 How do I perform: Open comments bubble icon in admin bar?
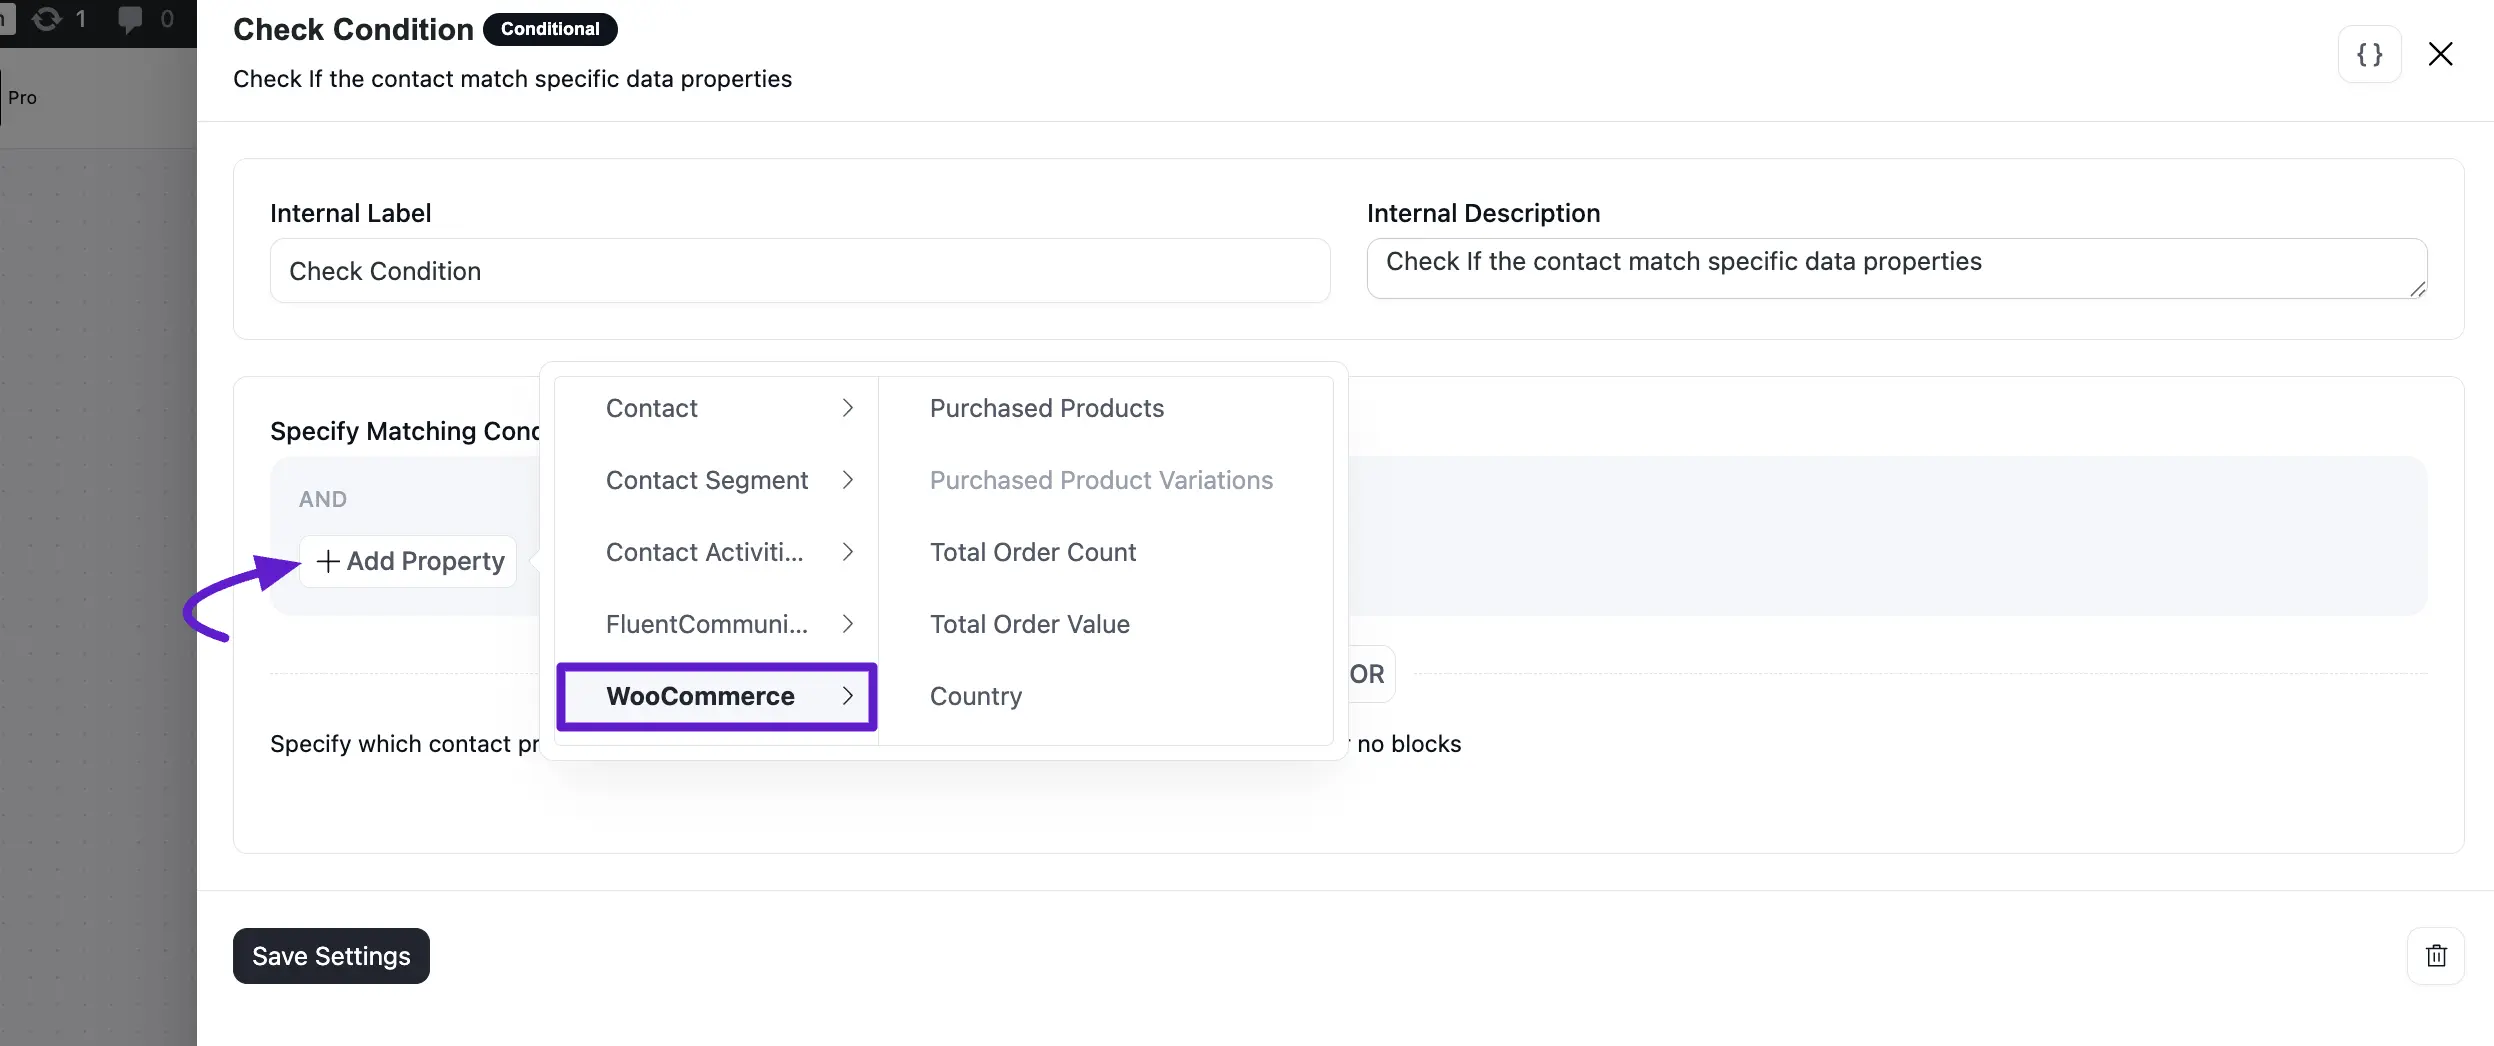pos(130,18)
